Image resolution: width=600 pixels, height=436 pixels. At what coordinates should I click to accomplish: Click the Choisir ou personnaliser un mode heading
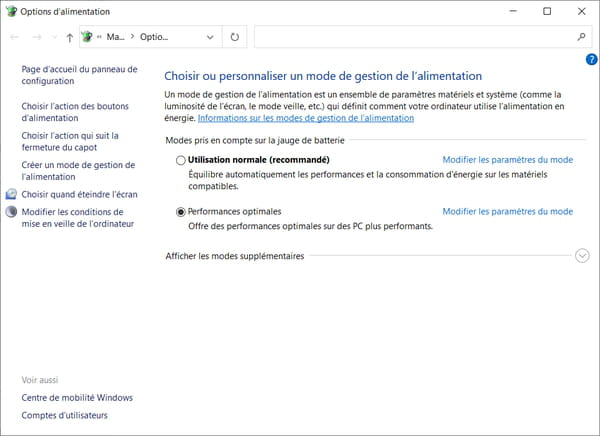pos(323,76)
